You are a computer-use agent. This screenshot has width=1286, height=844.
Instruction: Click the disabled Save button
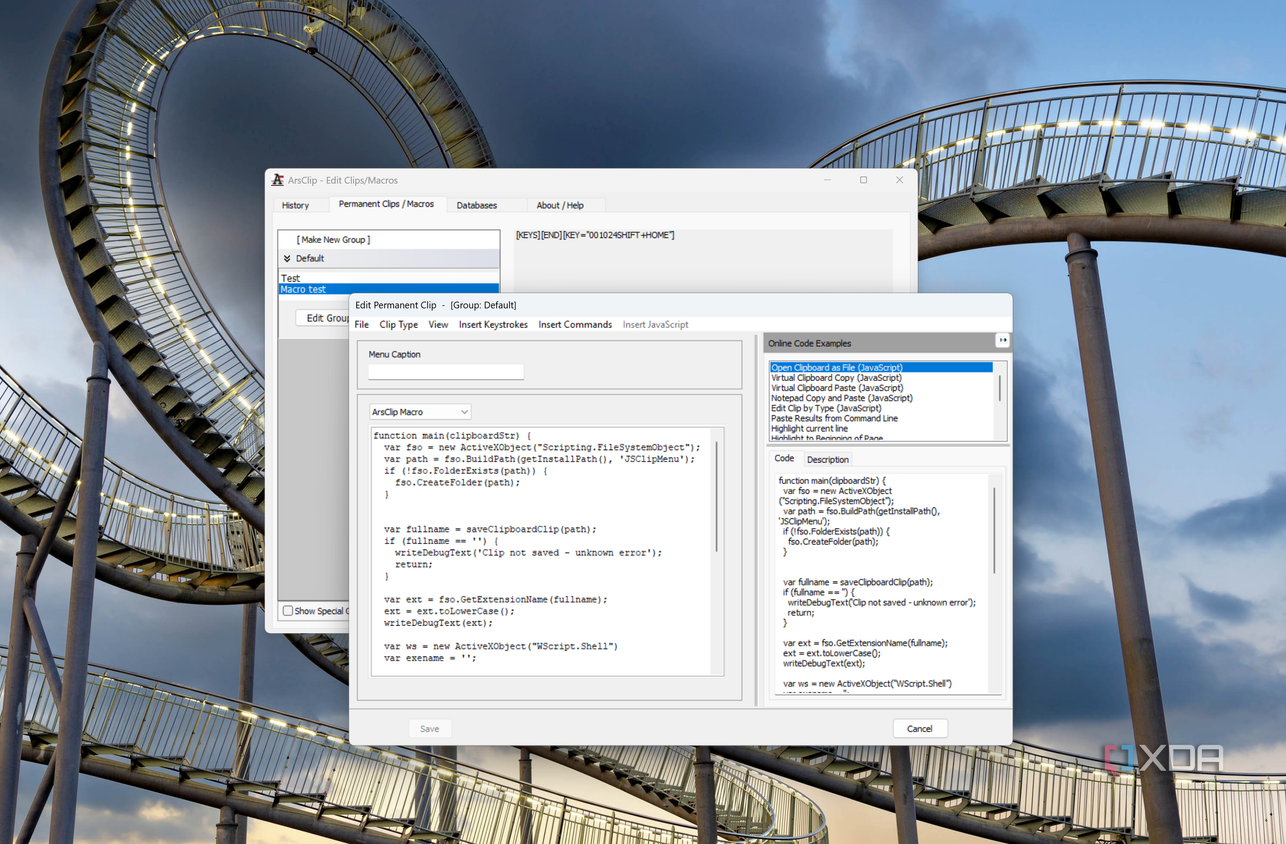tap(430, 729)
